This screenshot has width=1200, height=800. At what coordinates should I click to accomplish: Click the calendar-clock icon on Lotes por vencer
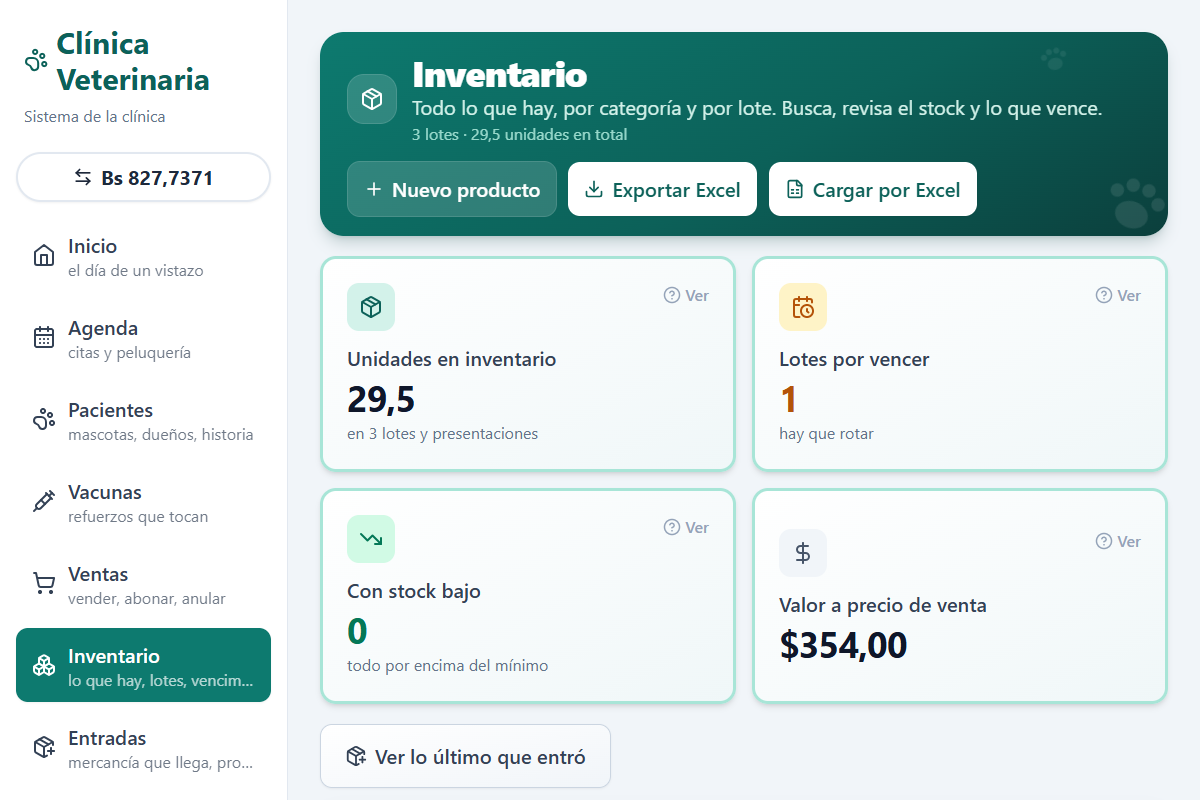[x=803, y=307]
